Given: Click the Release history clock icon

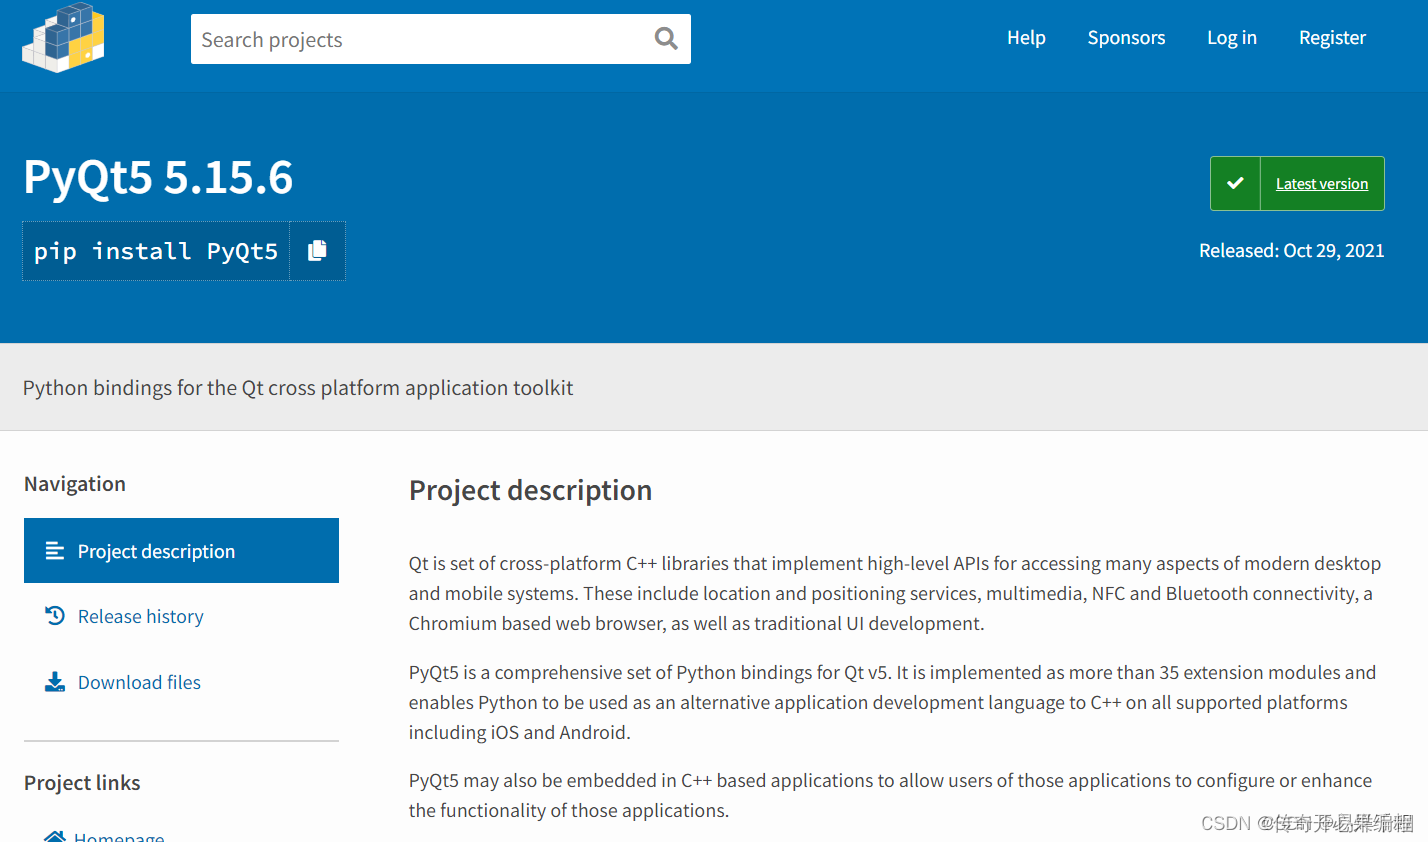Looking at the screenshot, I should coord(55,616).
